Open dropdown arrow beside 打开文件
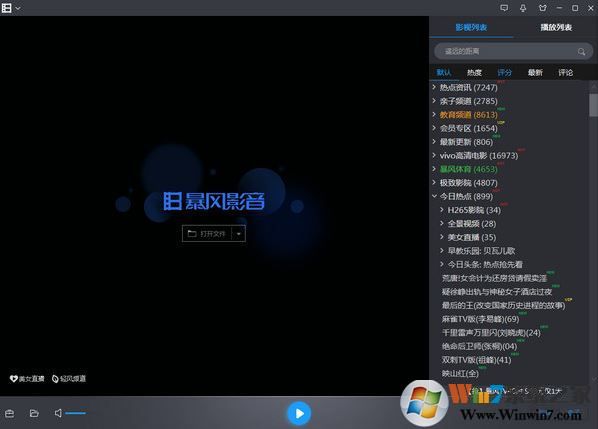The image size is (598, 429). point(239,233)
